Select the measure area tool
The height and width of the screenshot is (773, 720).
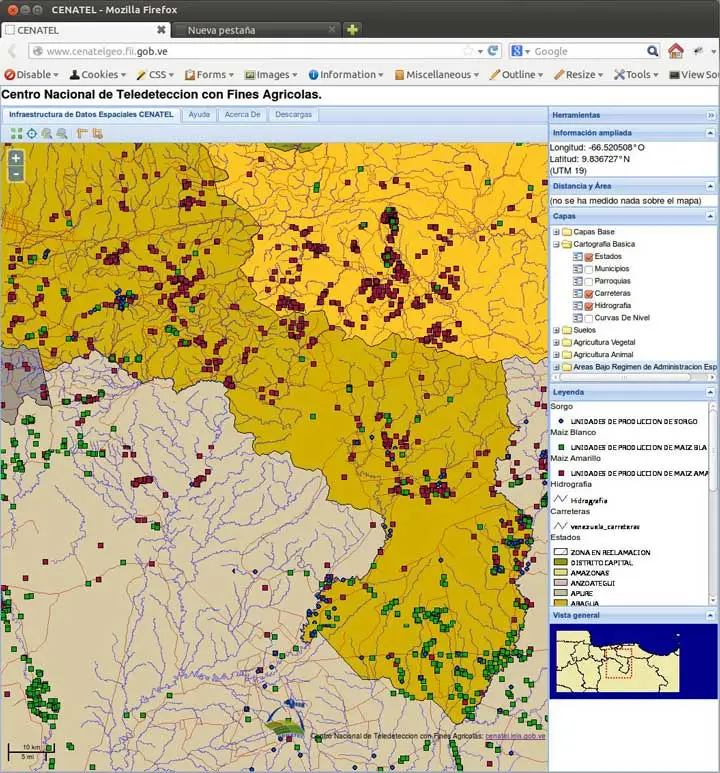click(x=98, y=133)
